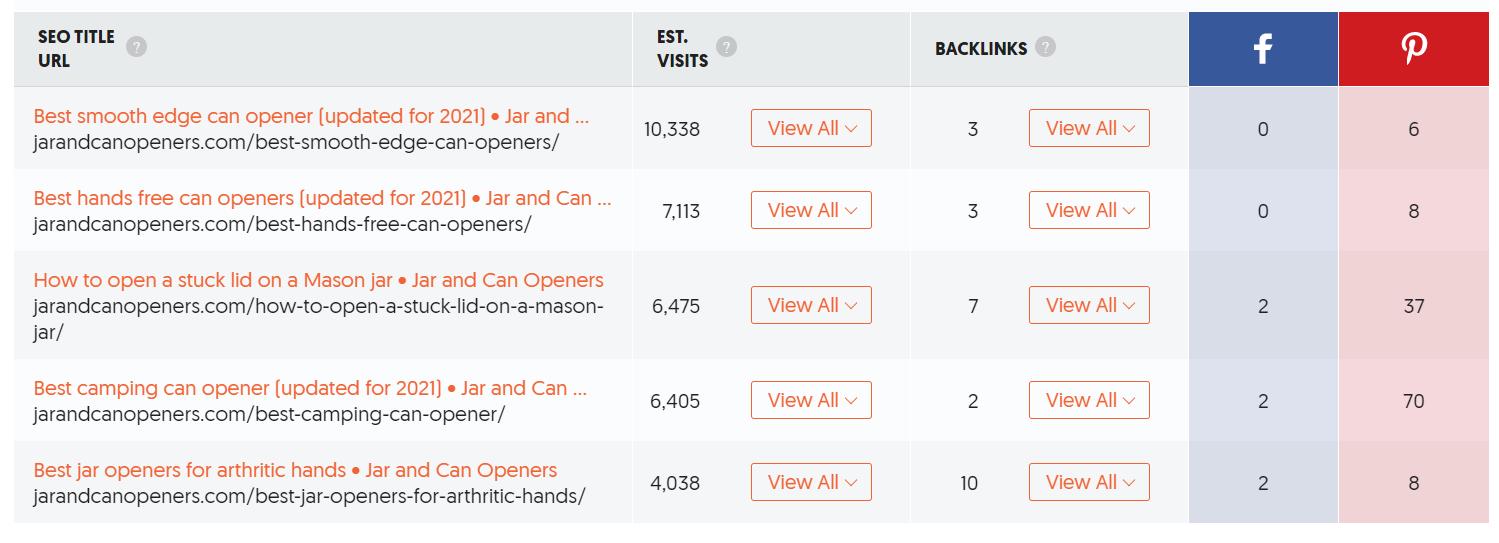This screenshot has height=543, width=1499.
Task: Click help icon beside Est. Visits
Action: coord(727,47)
